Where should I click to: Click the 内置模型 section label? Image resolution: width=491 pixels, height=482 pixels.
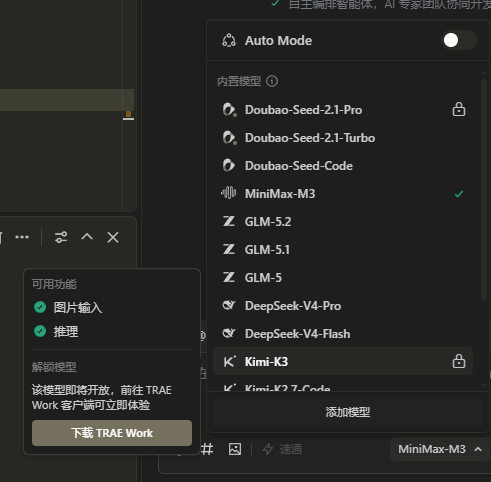coord(239,81)
